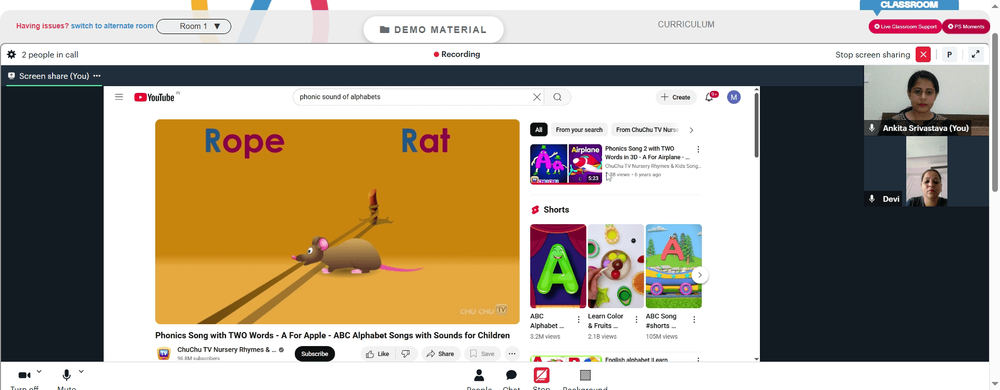Select the 'From your search' filter chip
The height and width of the screenshot is (390, 1000).
pyautogui.click(x=579, y=130)
